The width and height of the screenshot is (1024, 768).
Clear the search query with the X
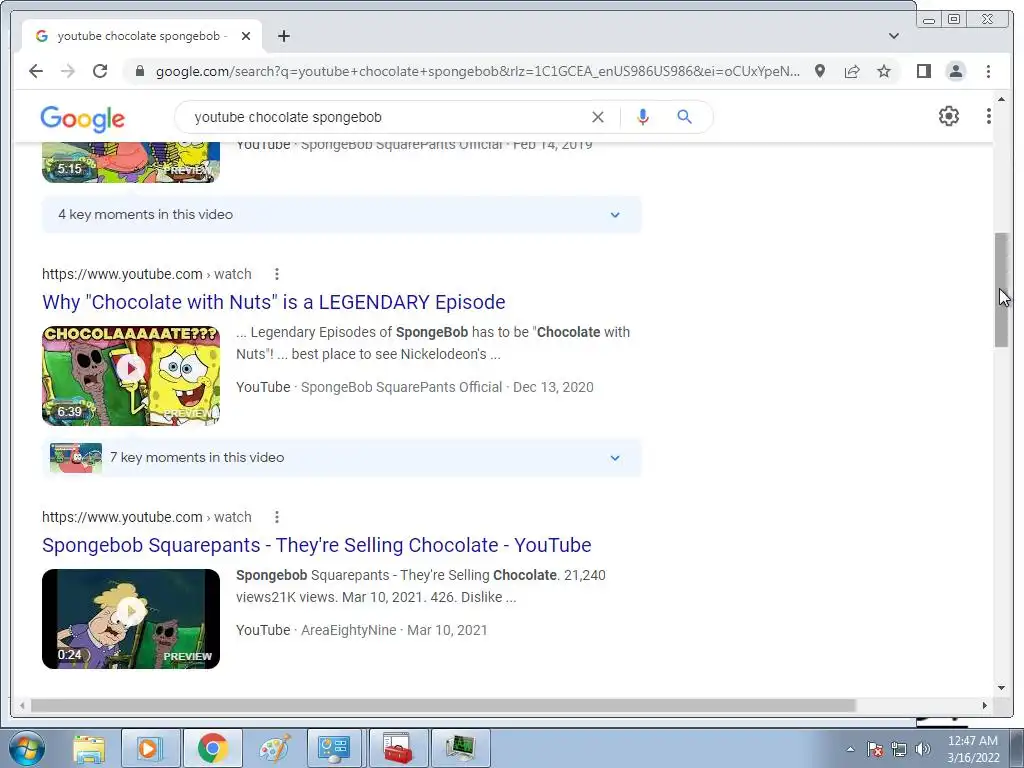598,117
